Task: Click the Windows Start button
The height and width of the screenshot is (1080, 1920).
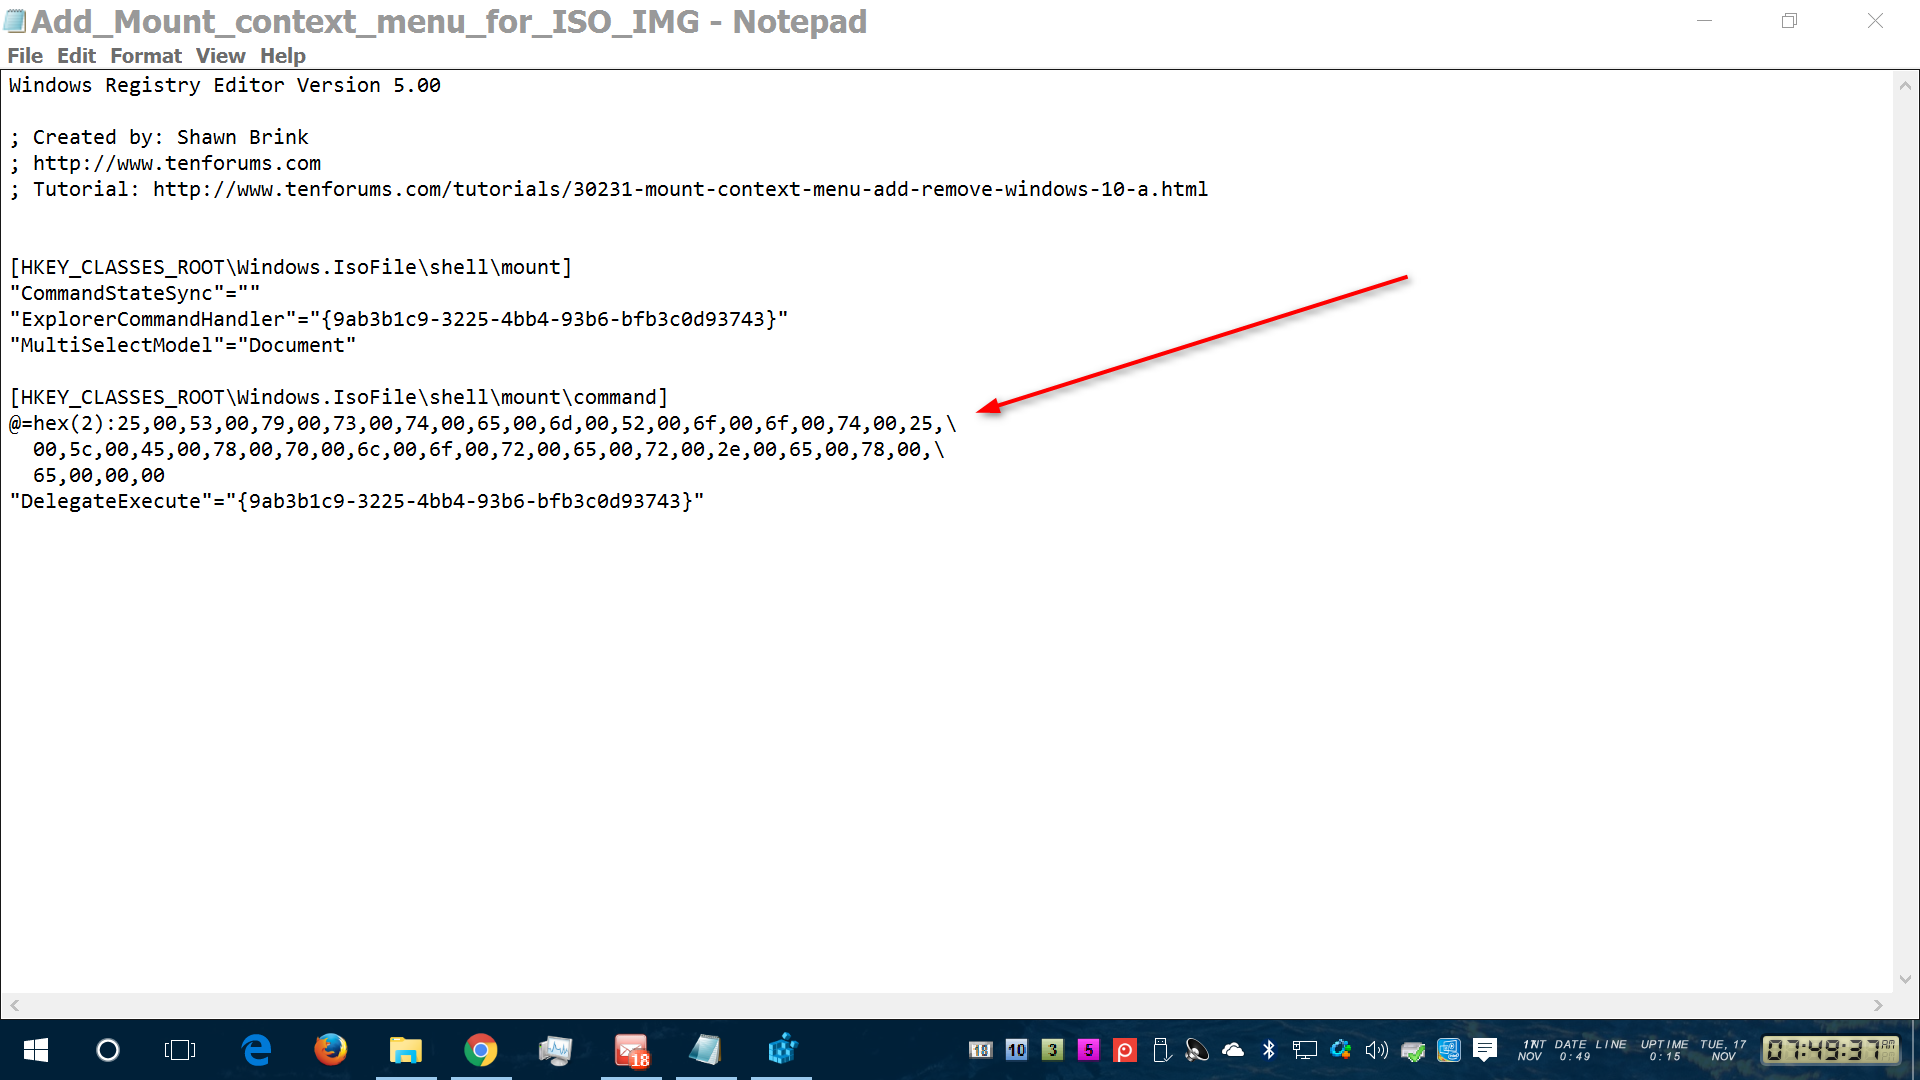Action: [x=36, y=1050]
